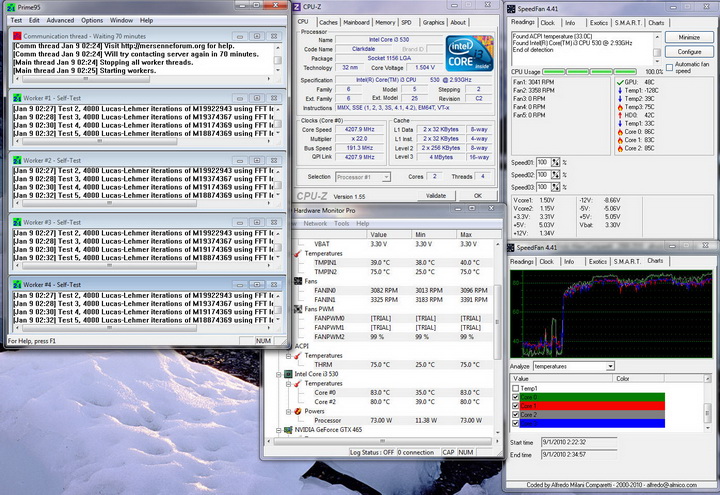Click the Fans PWM category icon
Viewport: 720px width, 495px height.
(x=298, y=309)
